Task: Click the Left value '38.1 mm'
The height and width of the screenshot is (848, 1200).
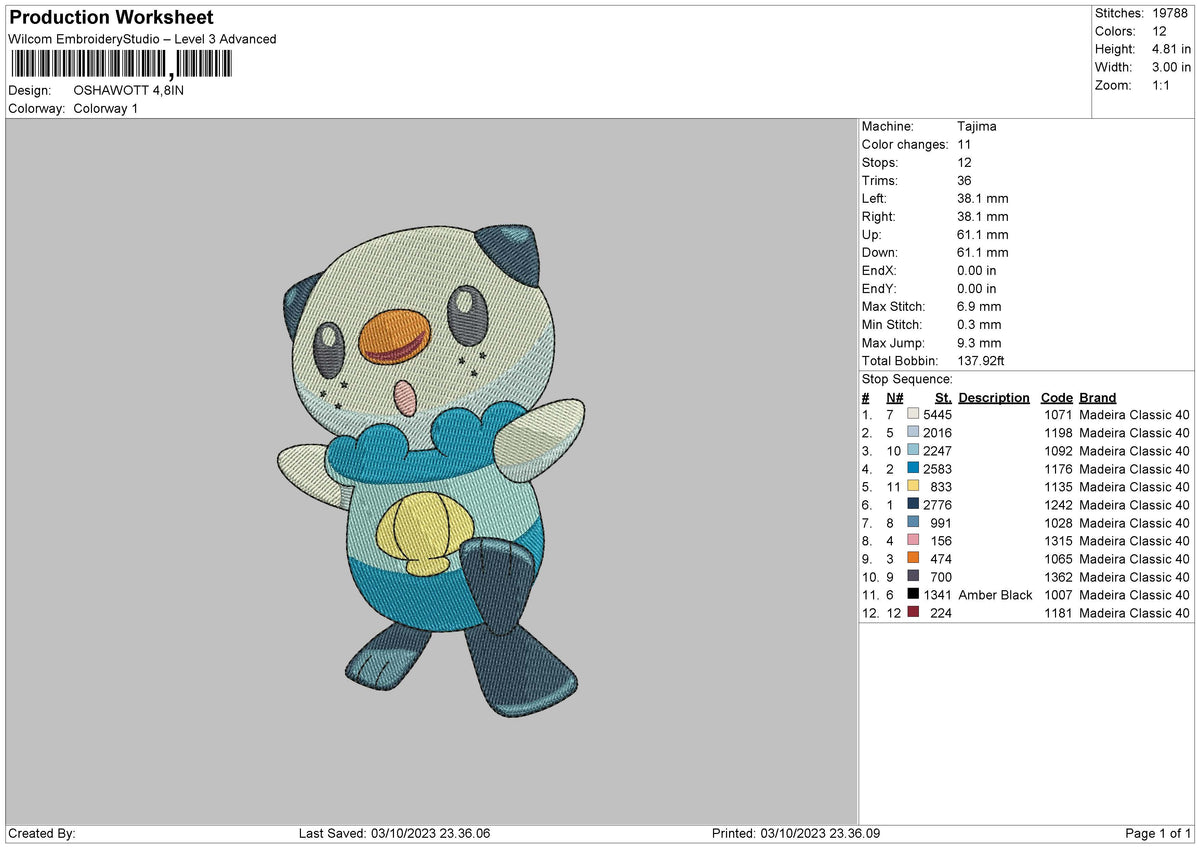Action: pos(982,198)
